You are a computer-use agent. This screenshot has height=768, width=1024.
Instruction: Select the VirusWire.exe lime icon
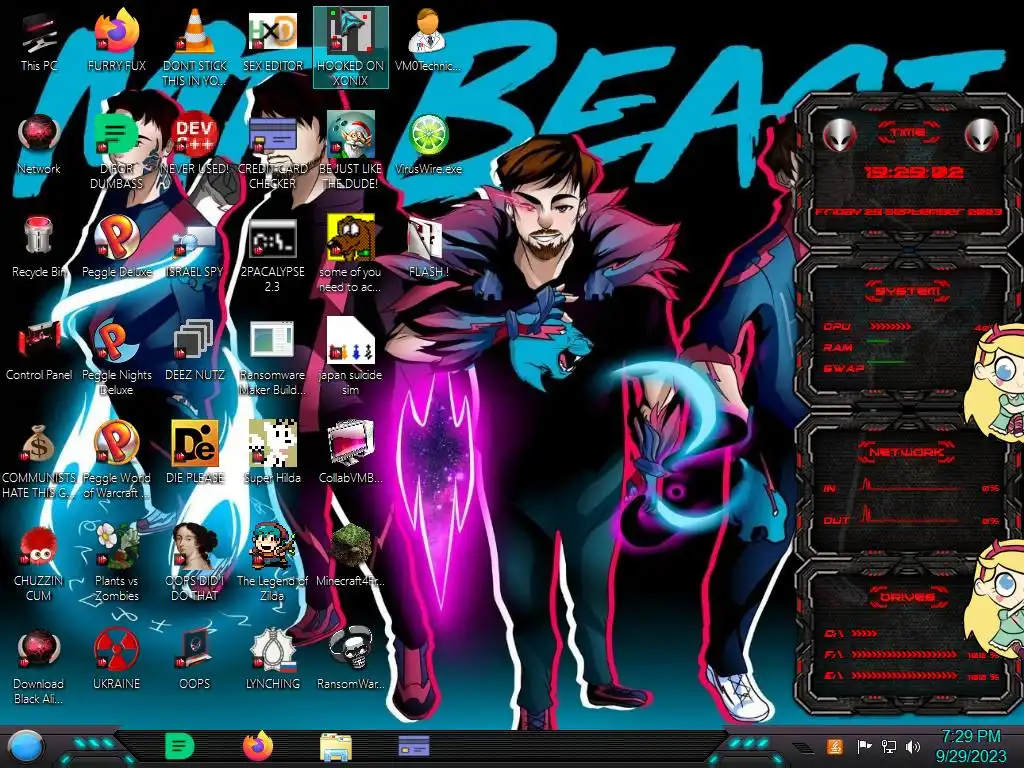coord(428,144)
